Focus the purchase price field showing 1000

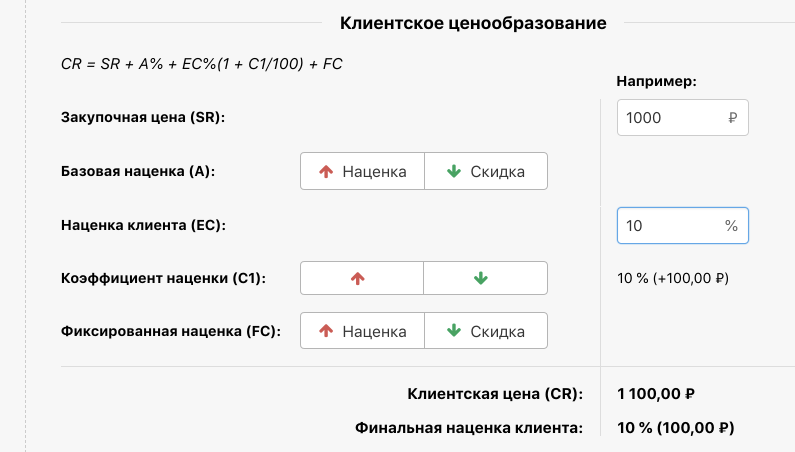click(666, 117)
